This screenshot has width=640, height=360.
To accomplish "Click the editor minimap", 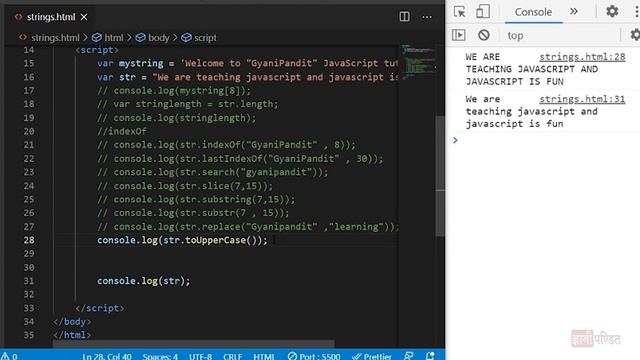I will pyautogui.click(x=418, y=63).
